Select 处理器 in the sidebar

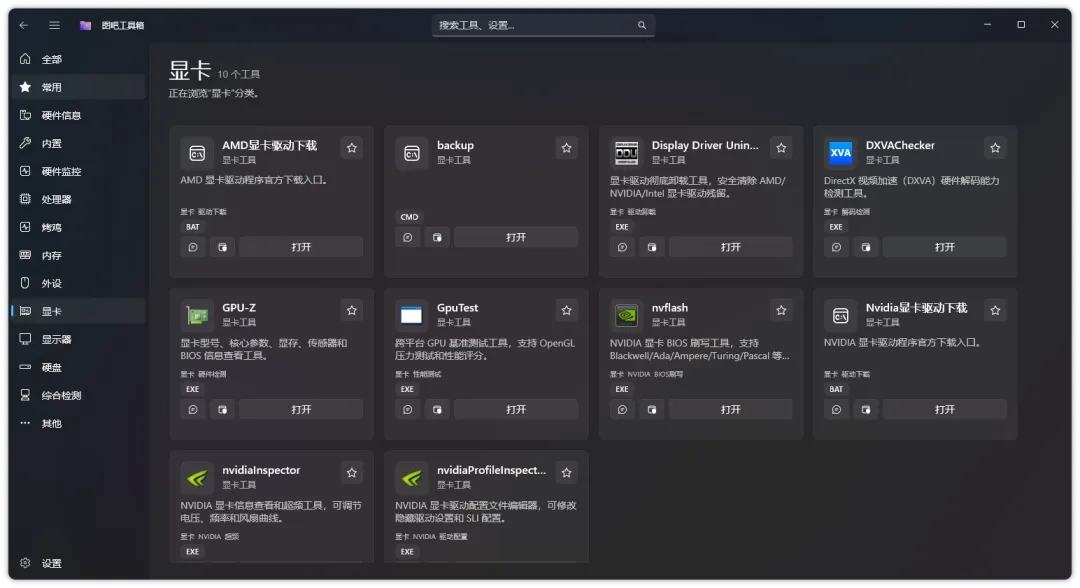click(79, 200)
